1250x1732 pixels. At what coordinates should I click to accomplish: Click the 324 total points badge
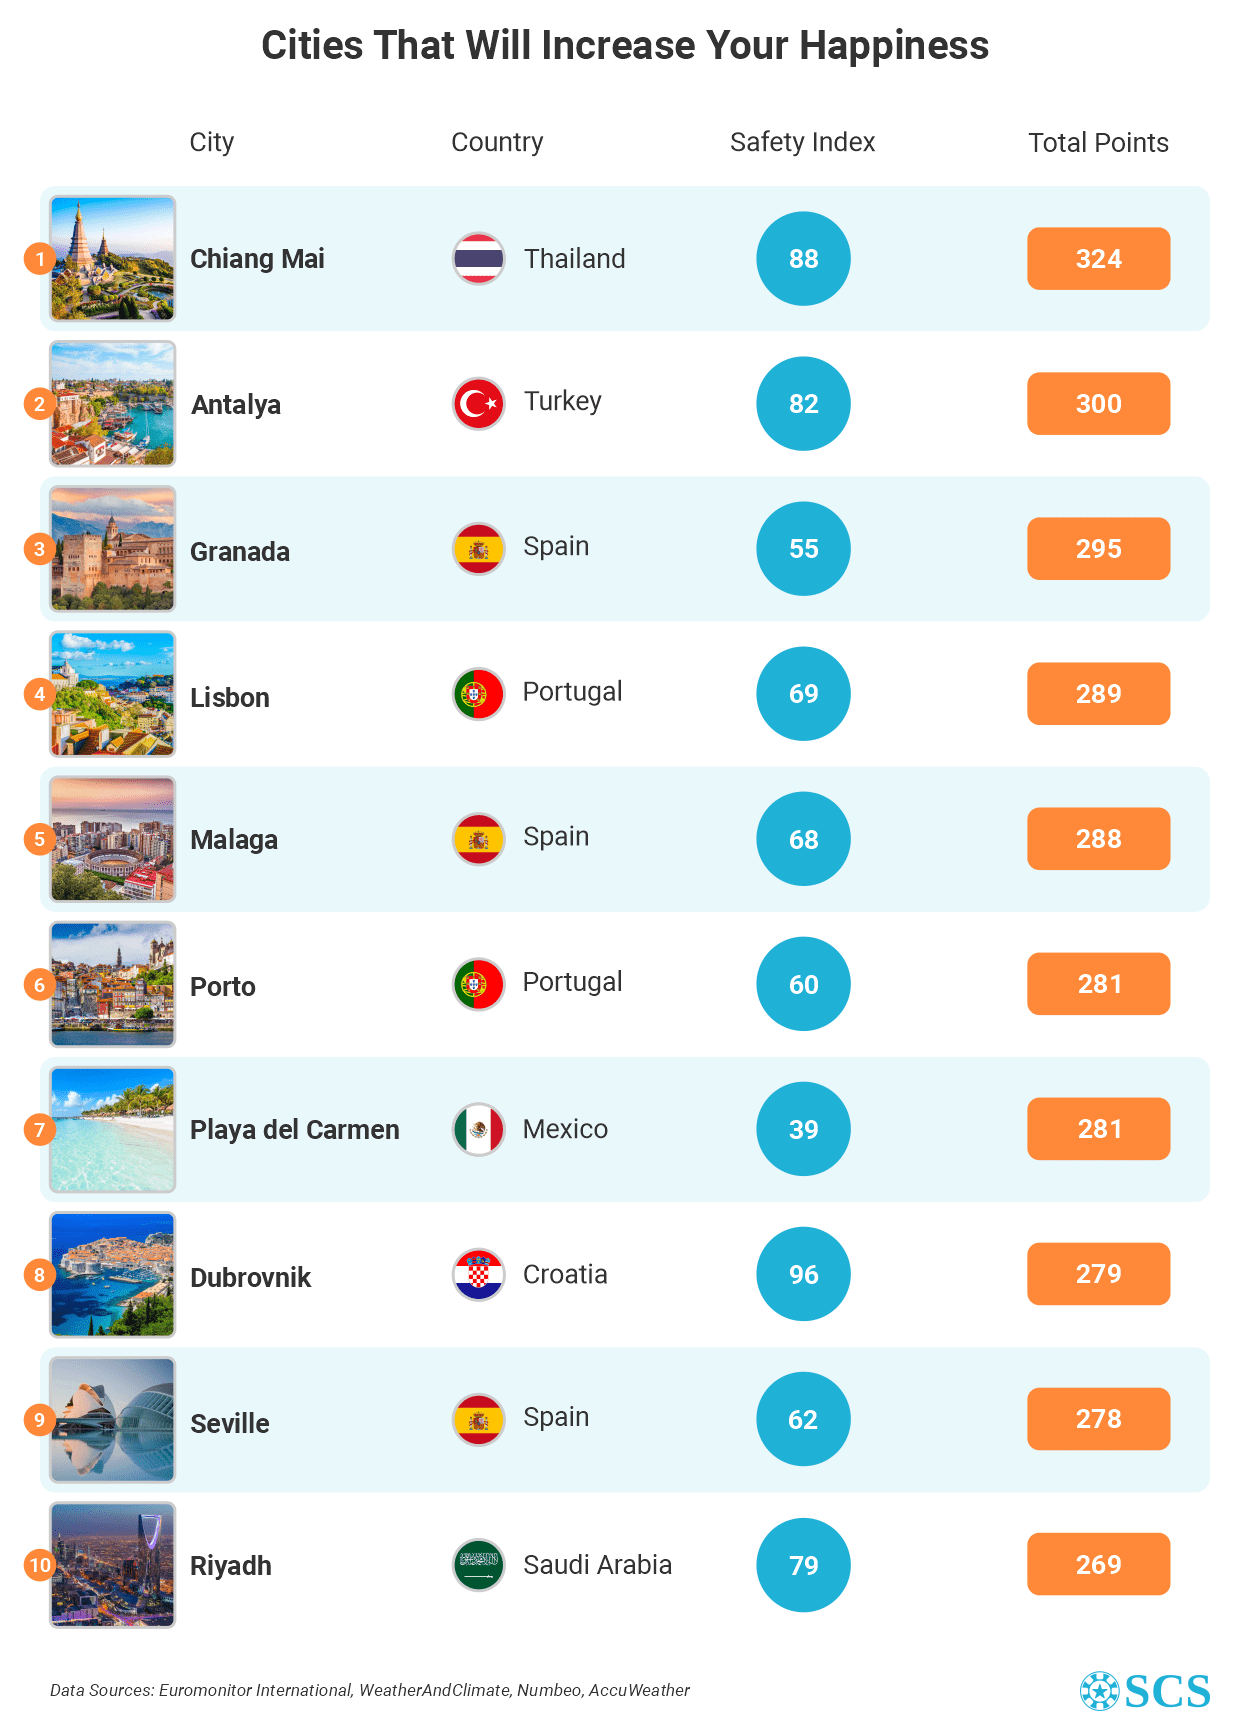(x=1098, y=259)
